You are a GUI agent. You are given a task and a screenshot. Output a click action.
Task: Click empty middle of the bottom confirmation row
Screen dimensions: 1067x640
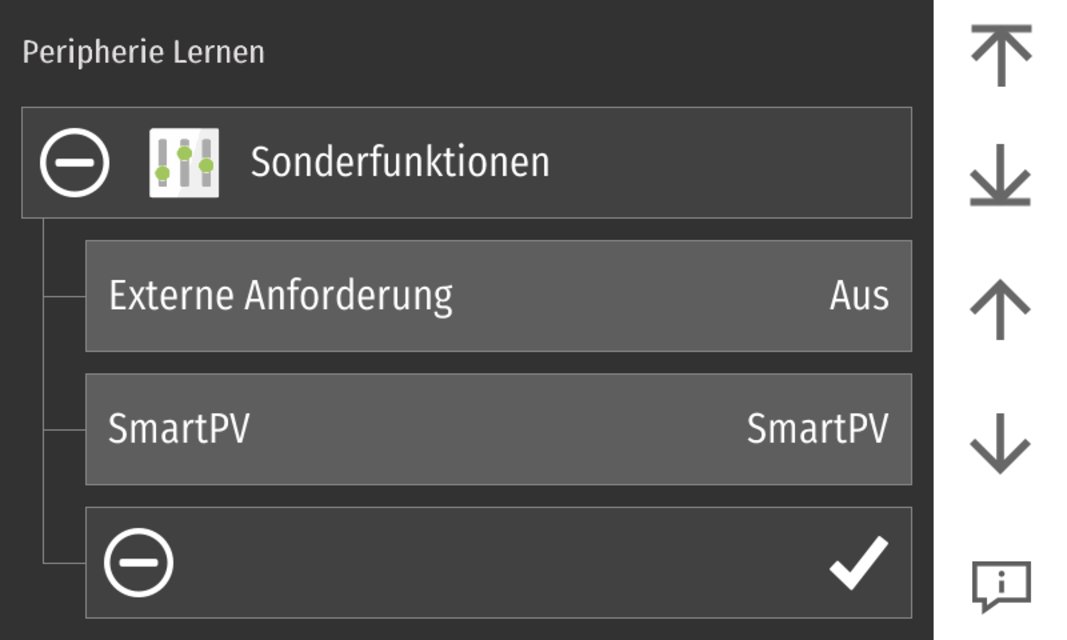[500, 563]
